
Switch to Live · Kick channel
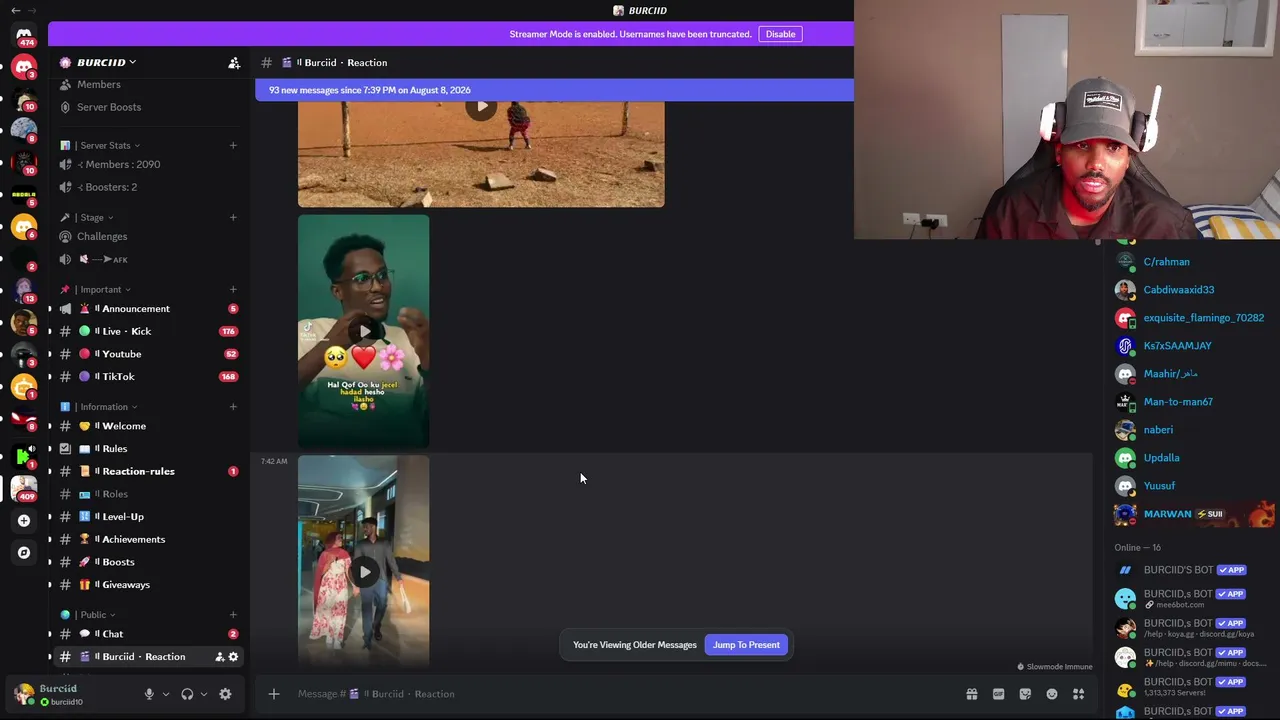[x=148, y=331]
